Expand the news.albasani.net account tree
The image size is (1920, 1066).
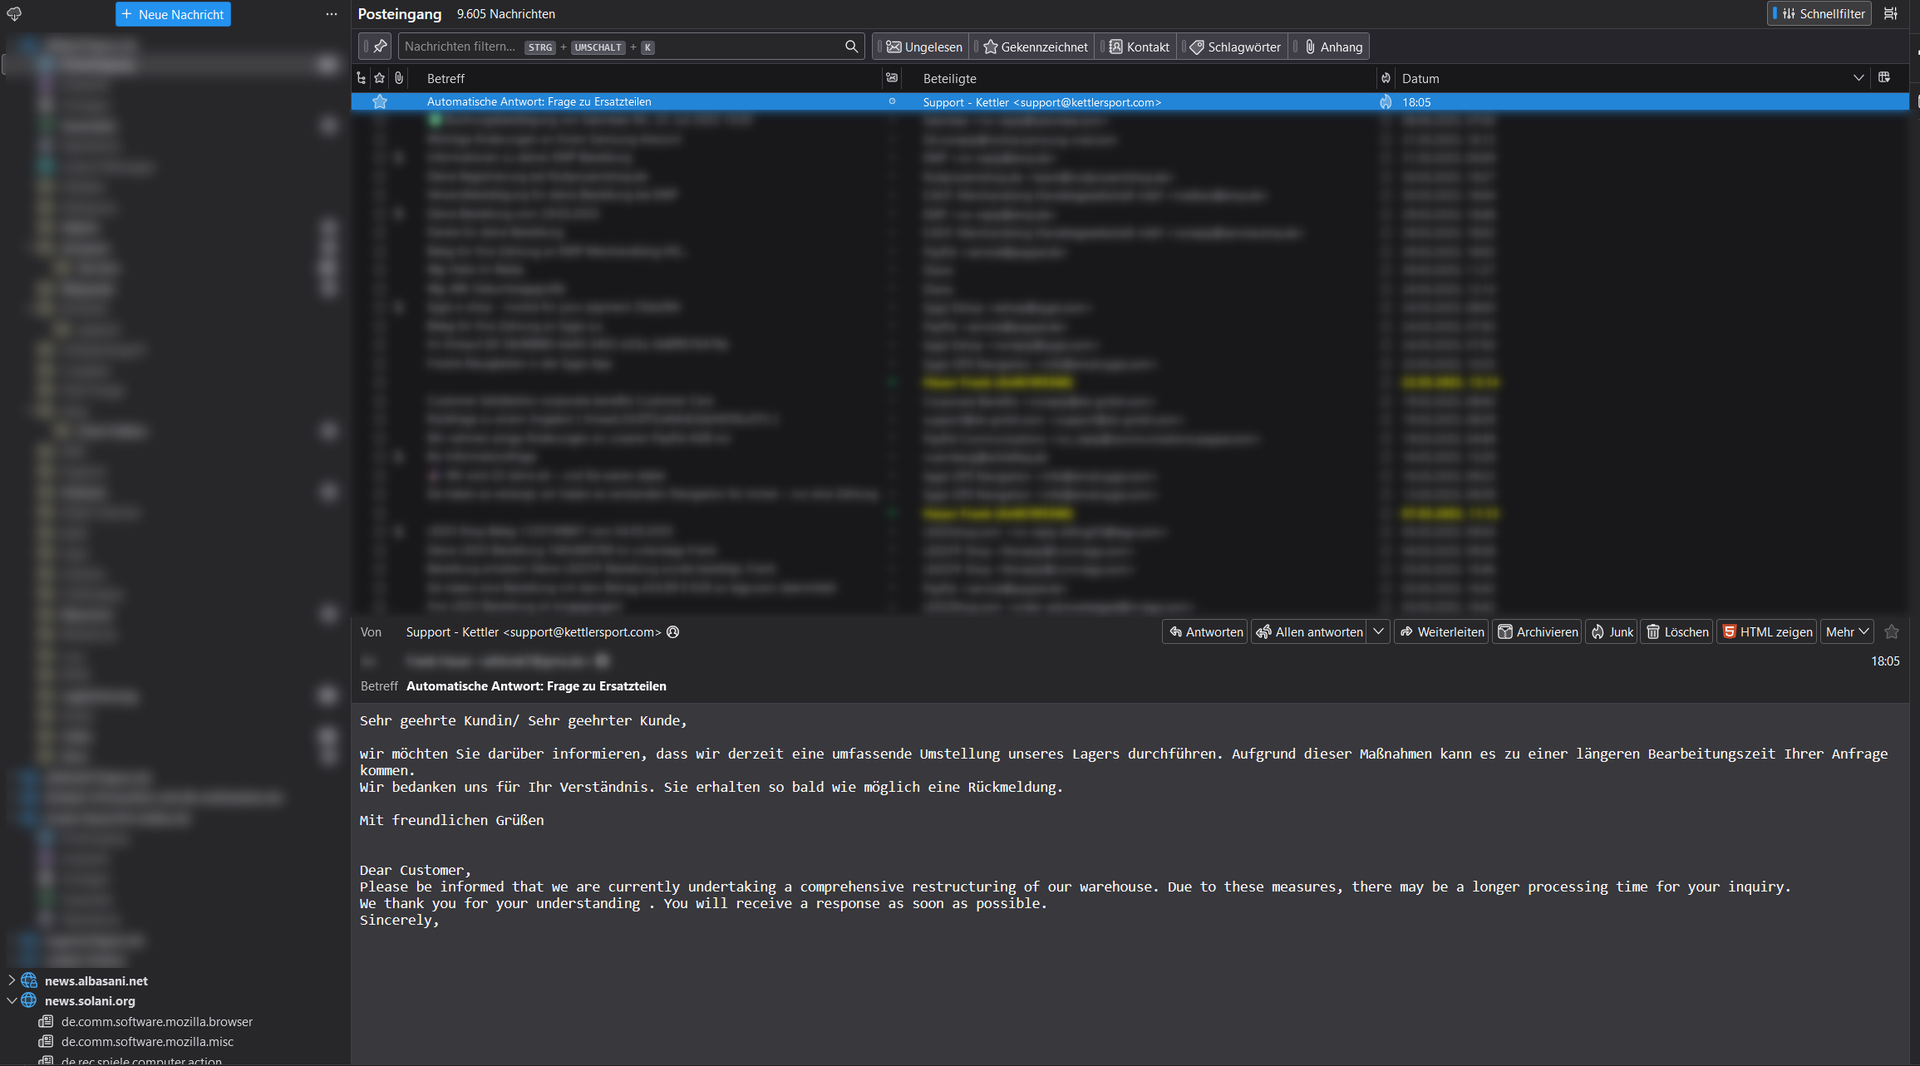(12, 981)
